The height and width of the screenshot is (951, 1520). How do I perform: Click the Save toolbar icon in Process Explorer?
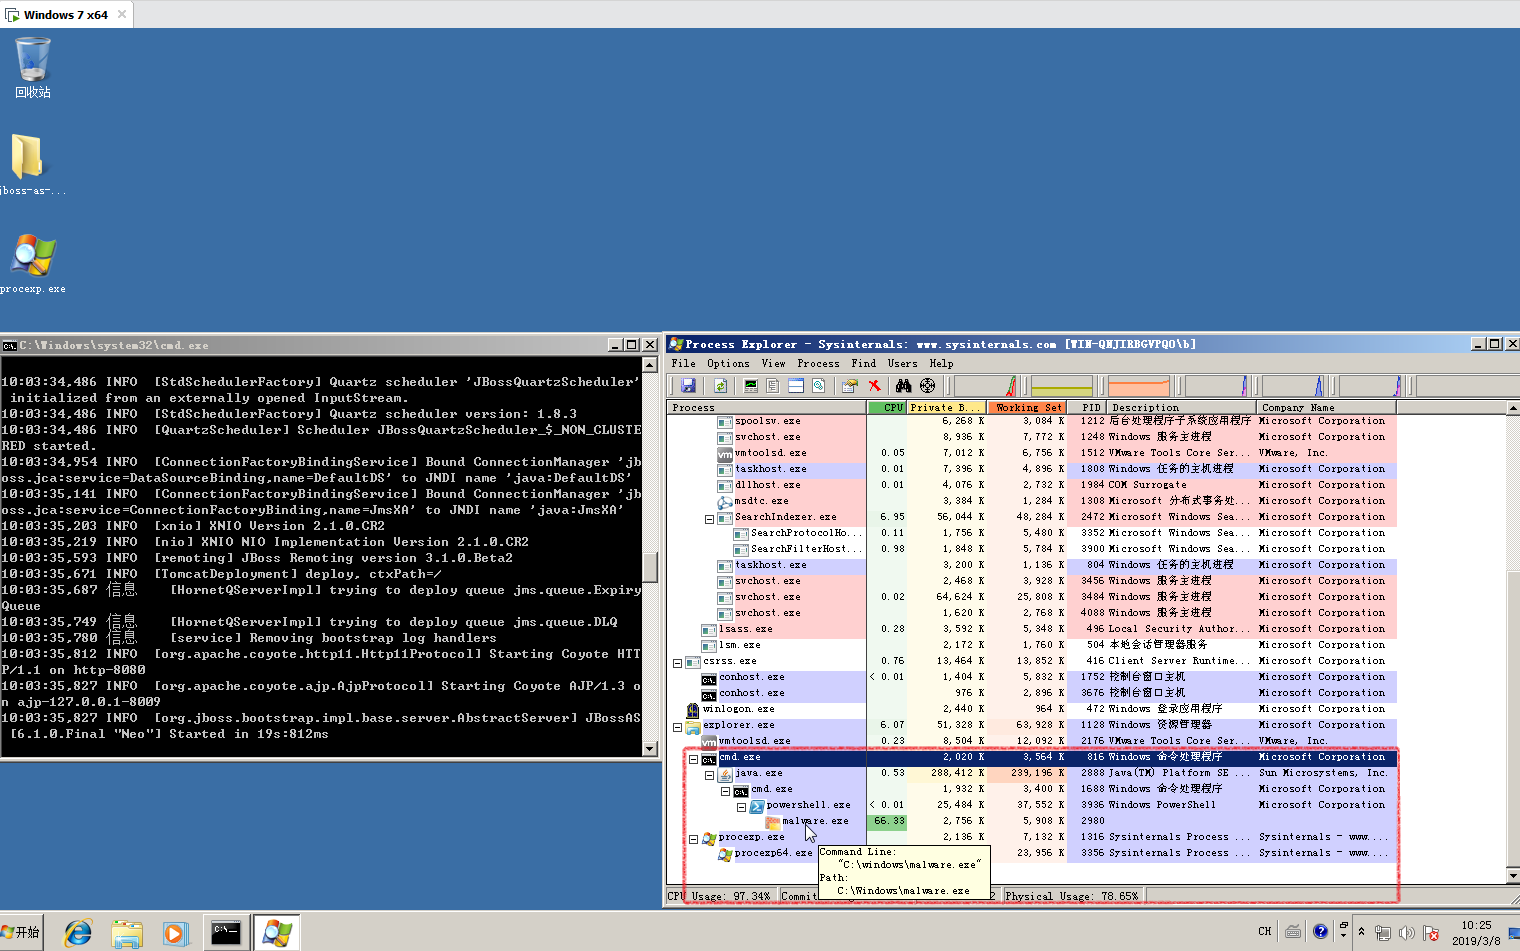coord(688,386)
